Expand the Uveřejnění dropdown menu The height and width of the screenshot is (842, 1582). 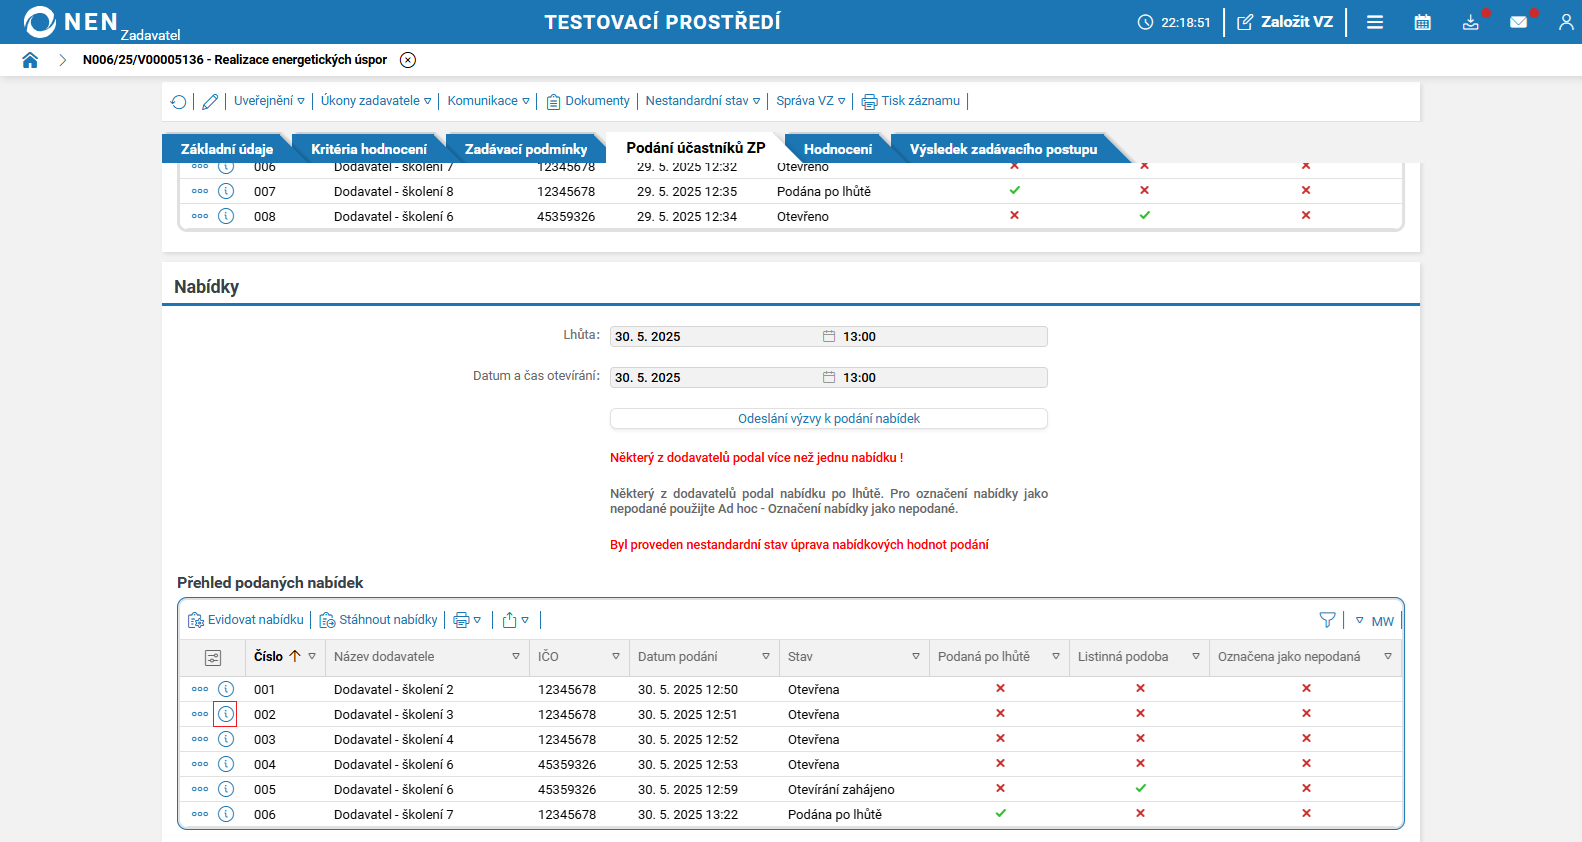point(269,101)
